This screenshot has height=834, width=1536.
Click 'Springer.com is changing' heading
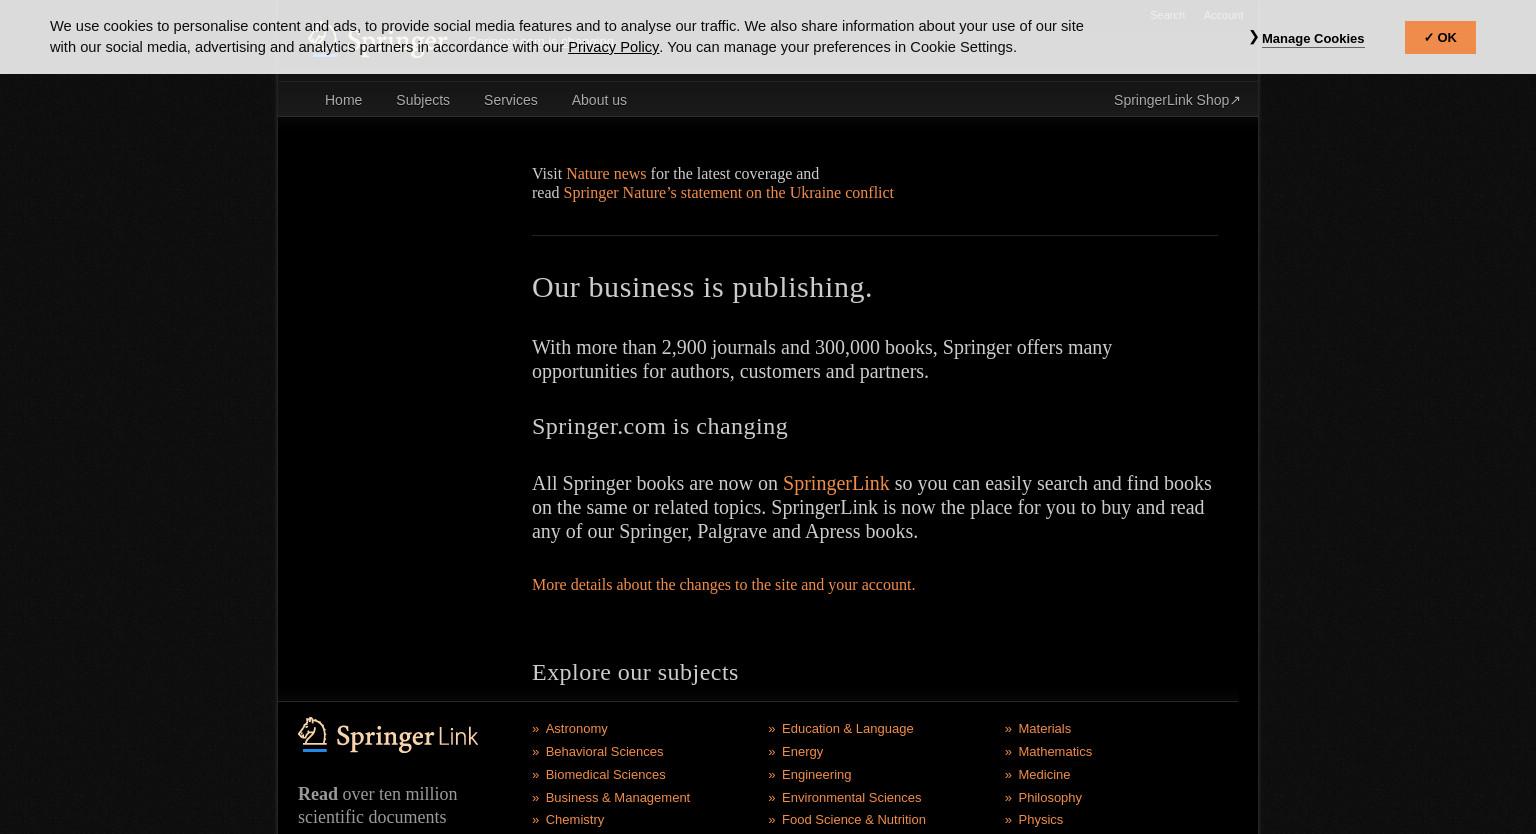pos(660,426)
